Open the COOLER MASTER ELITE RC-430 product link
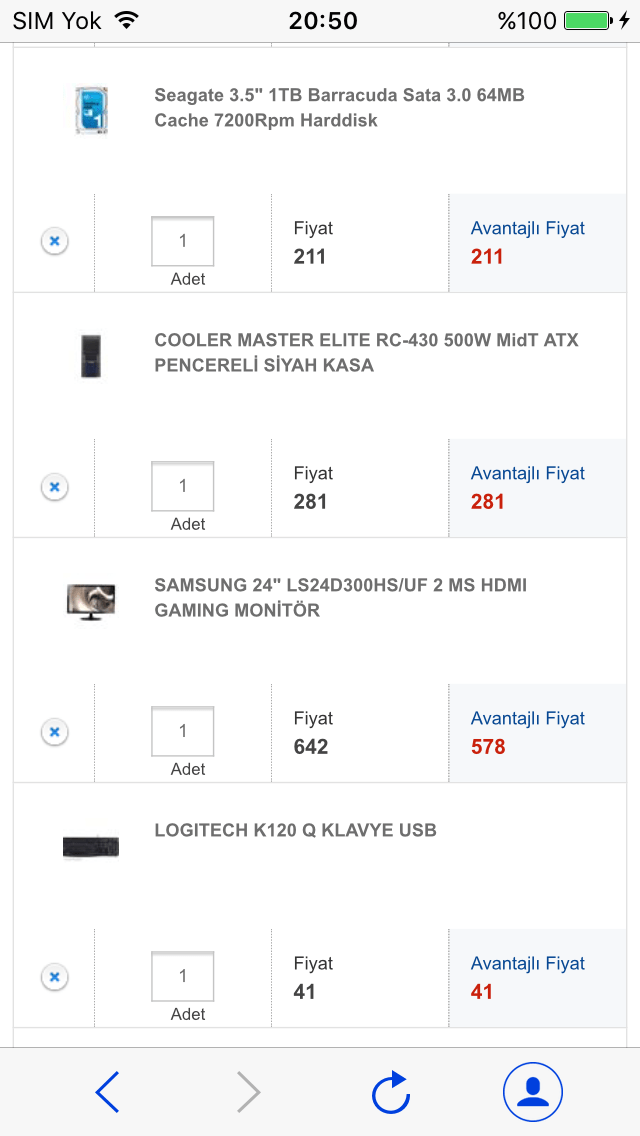 coord(366,353)
